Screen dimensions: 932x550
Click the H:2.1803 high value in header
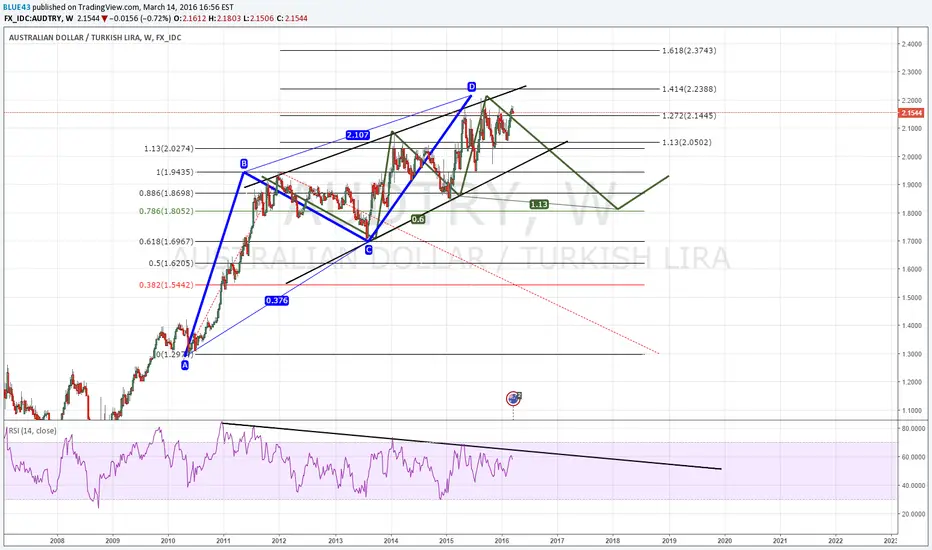click(225, 18)
